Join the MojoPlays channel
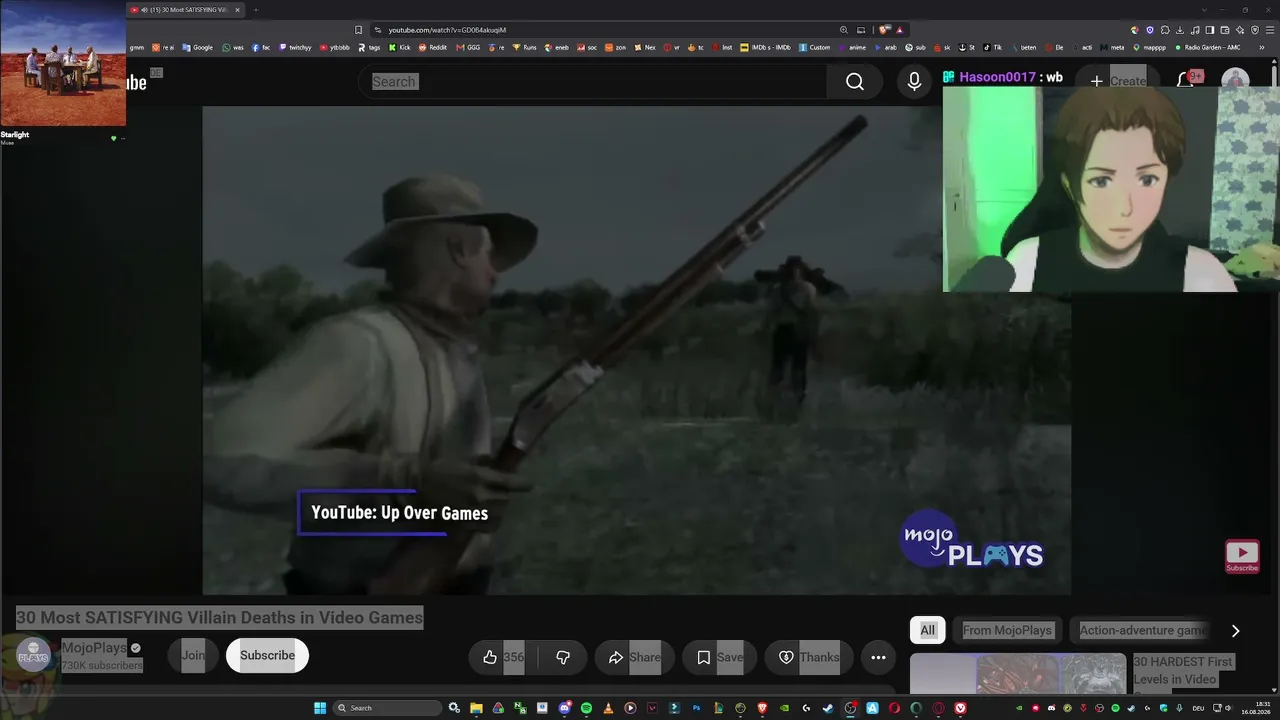Viewport: 1280px width, 720px height. click(193, 656)
